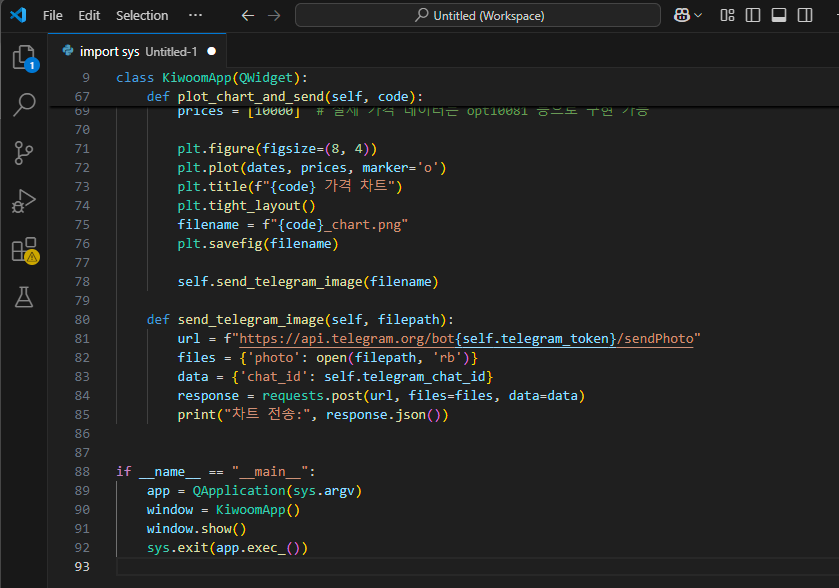Expand the hidden menus via ellipsis
The image size is (839, 588).
[x=195, y=16]
